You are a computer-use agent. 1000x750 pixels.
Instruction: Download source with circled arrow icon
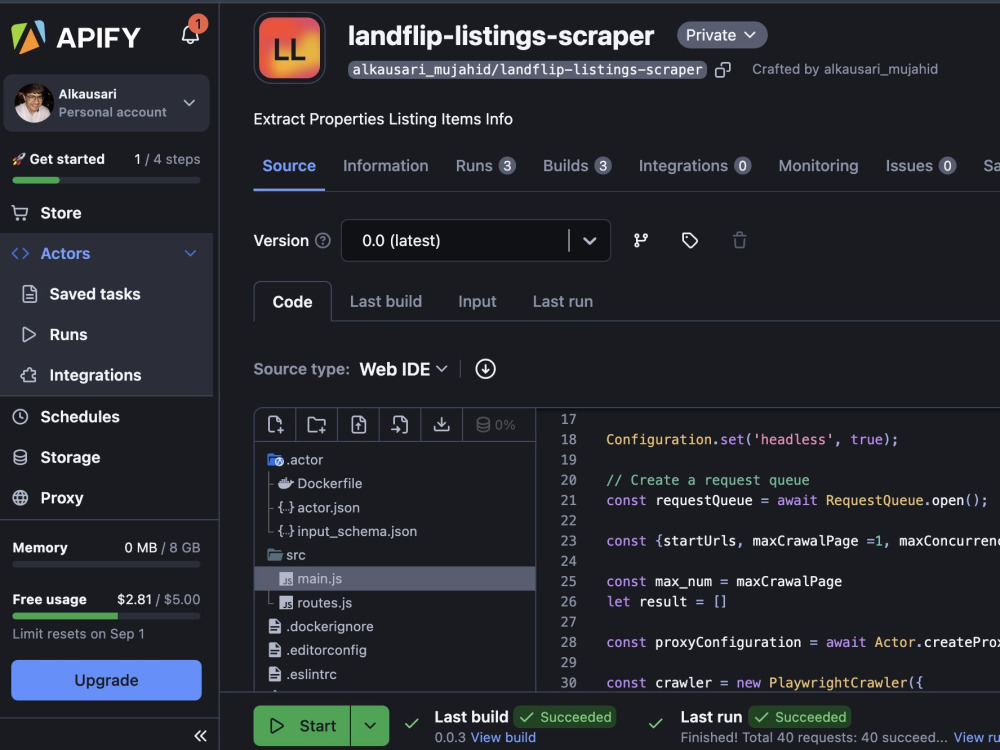coord(485,369)
